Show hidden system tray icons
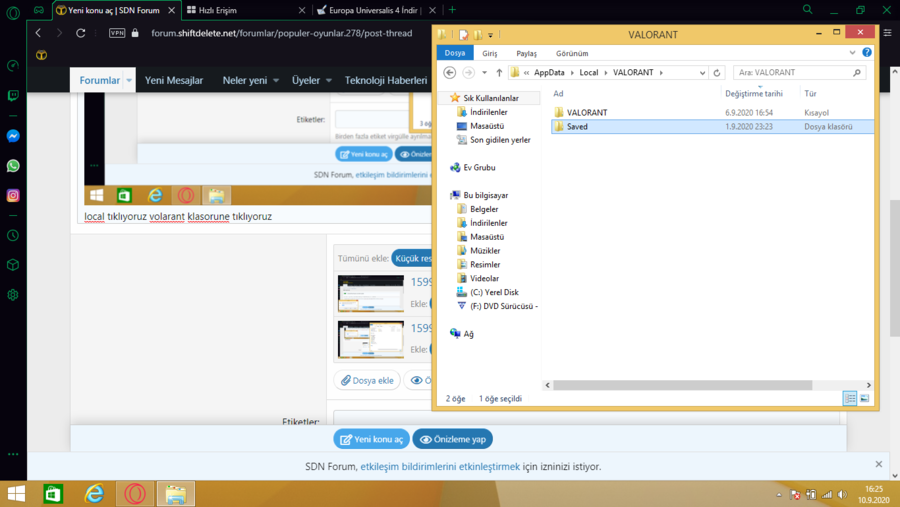Image resolution: width=900 pixels, height=507 pixels. pos(779,494)
